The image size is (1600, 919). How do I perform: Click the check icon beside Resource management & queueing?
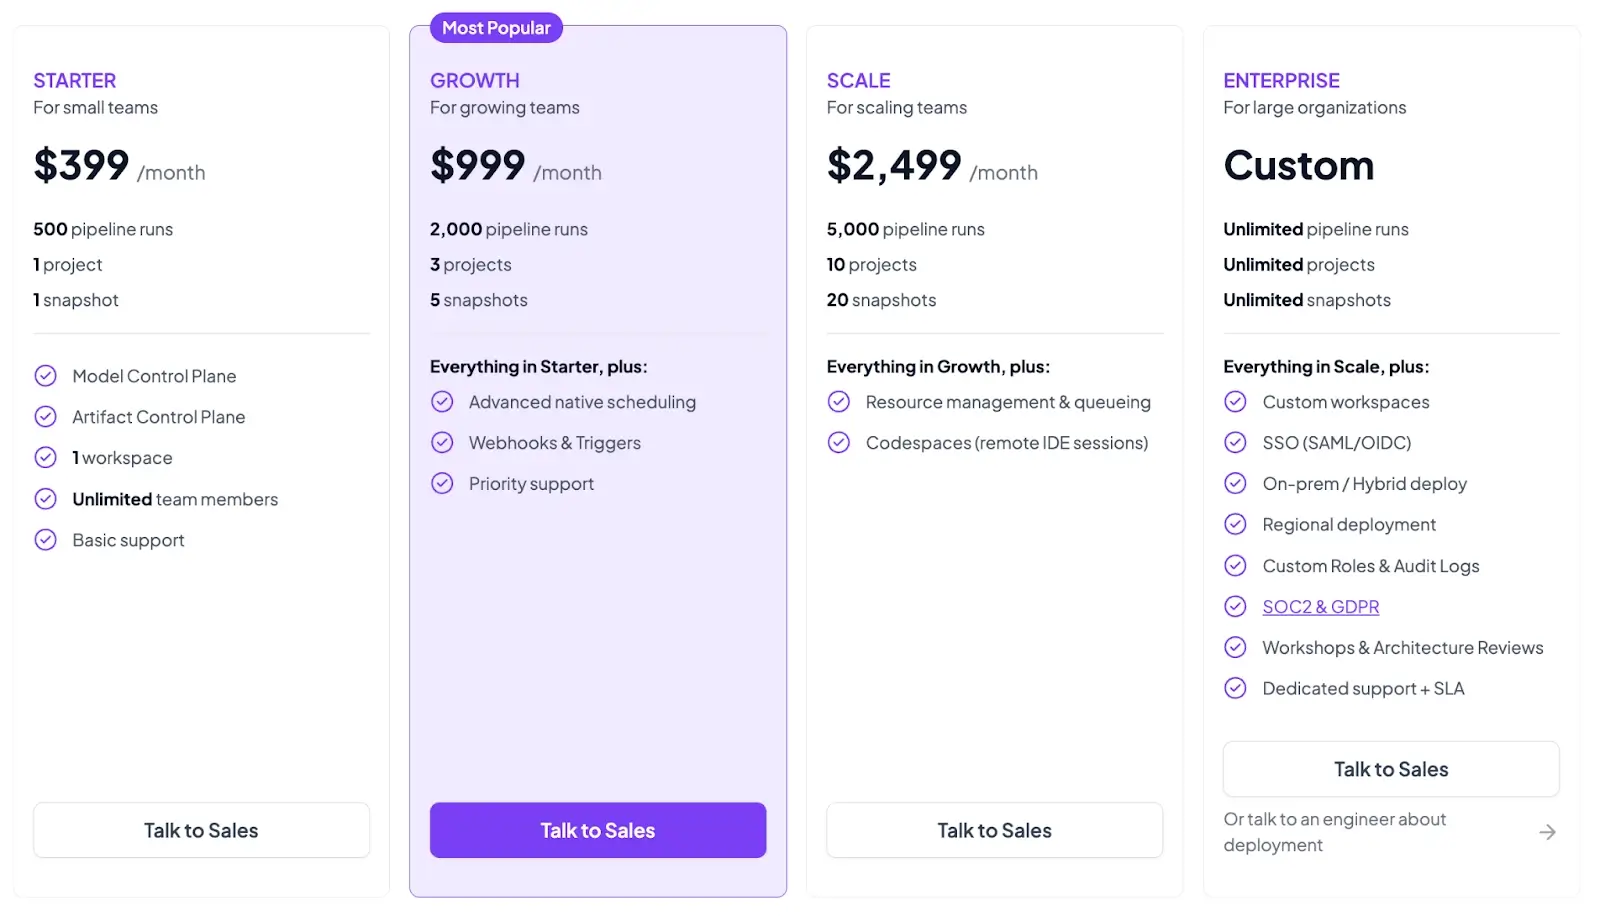(839, 402)
